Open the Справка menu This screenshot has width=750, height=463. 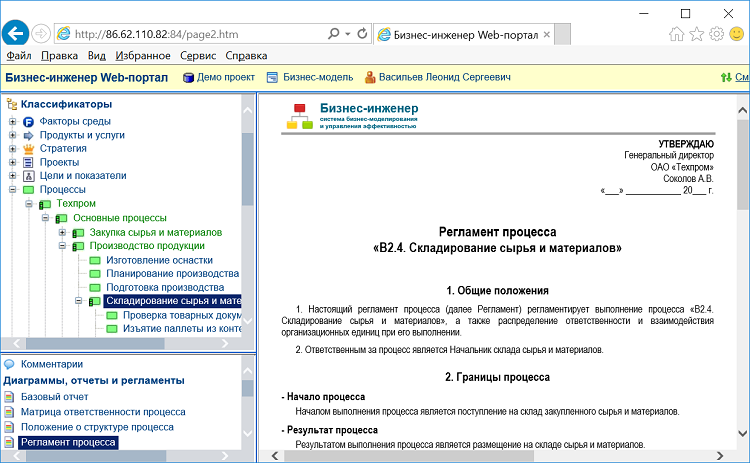246,56
